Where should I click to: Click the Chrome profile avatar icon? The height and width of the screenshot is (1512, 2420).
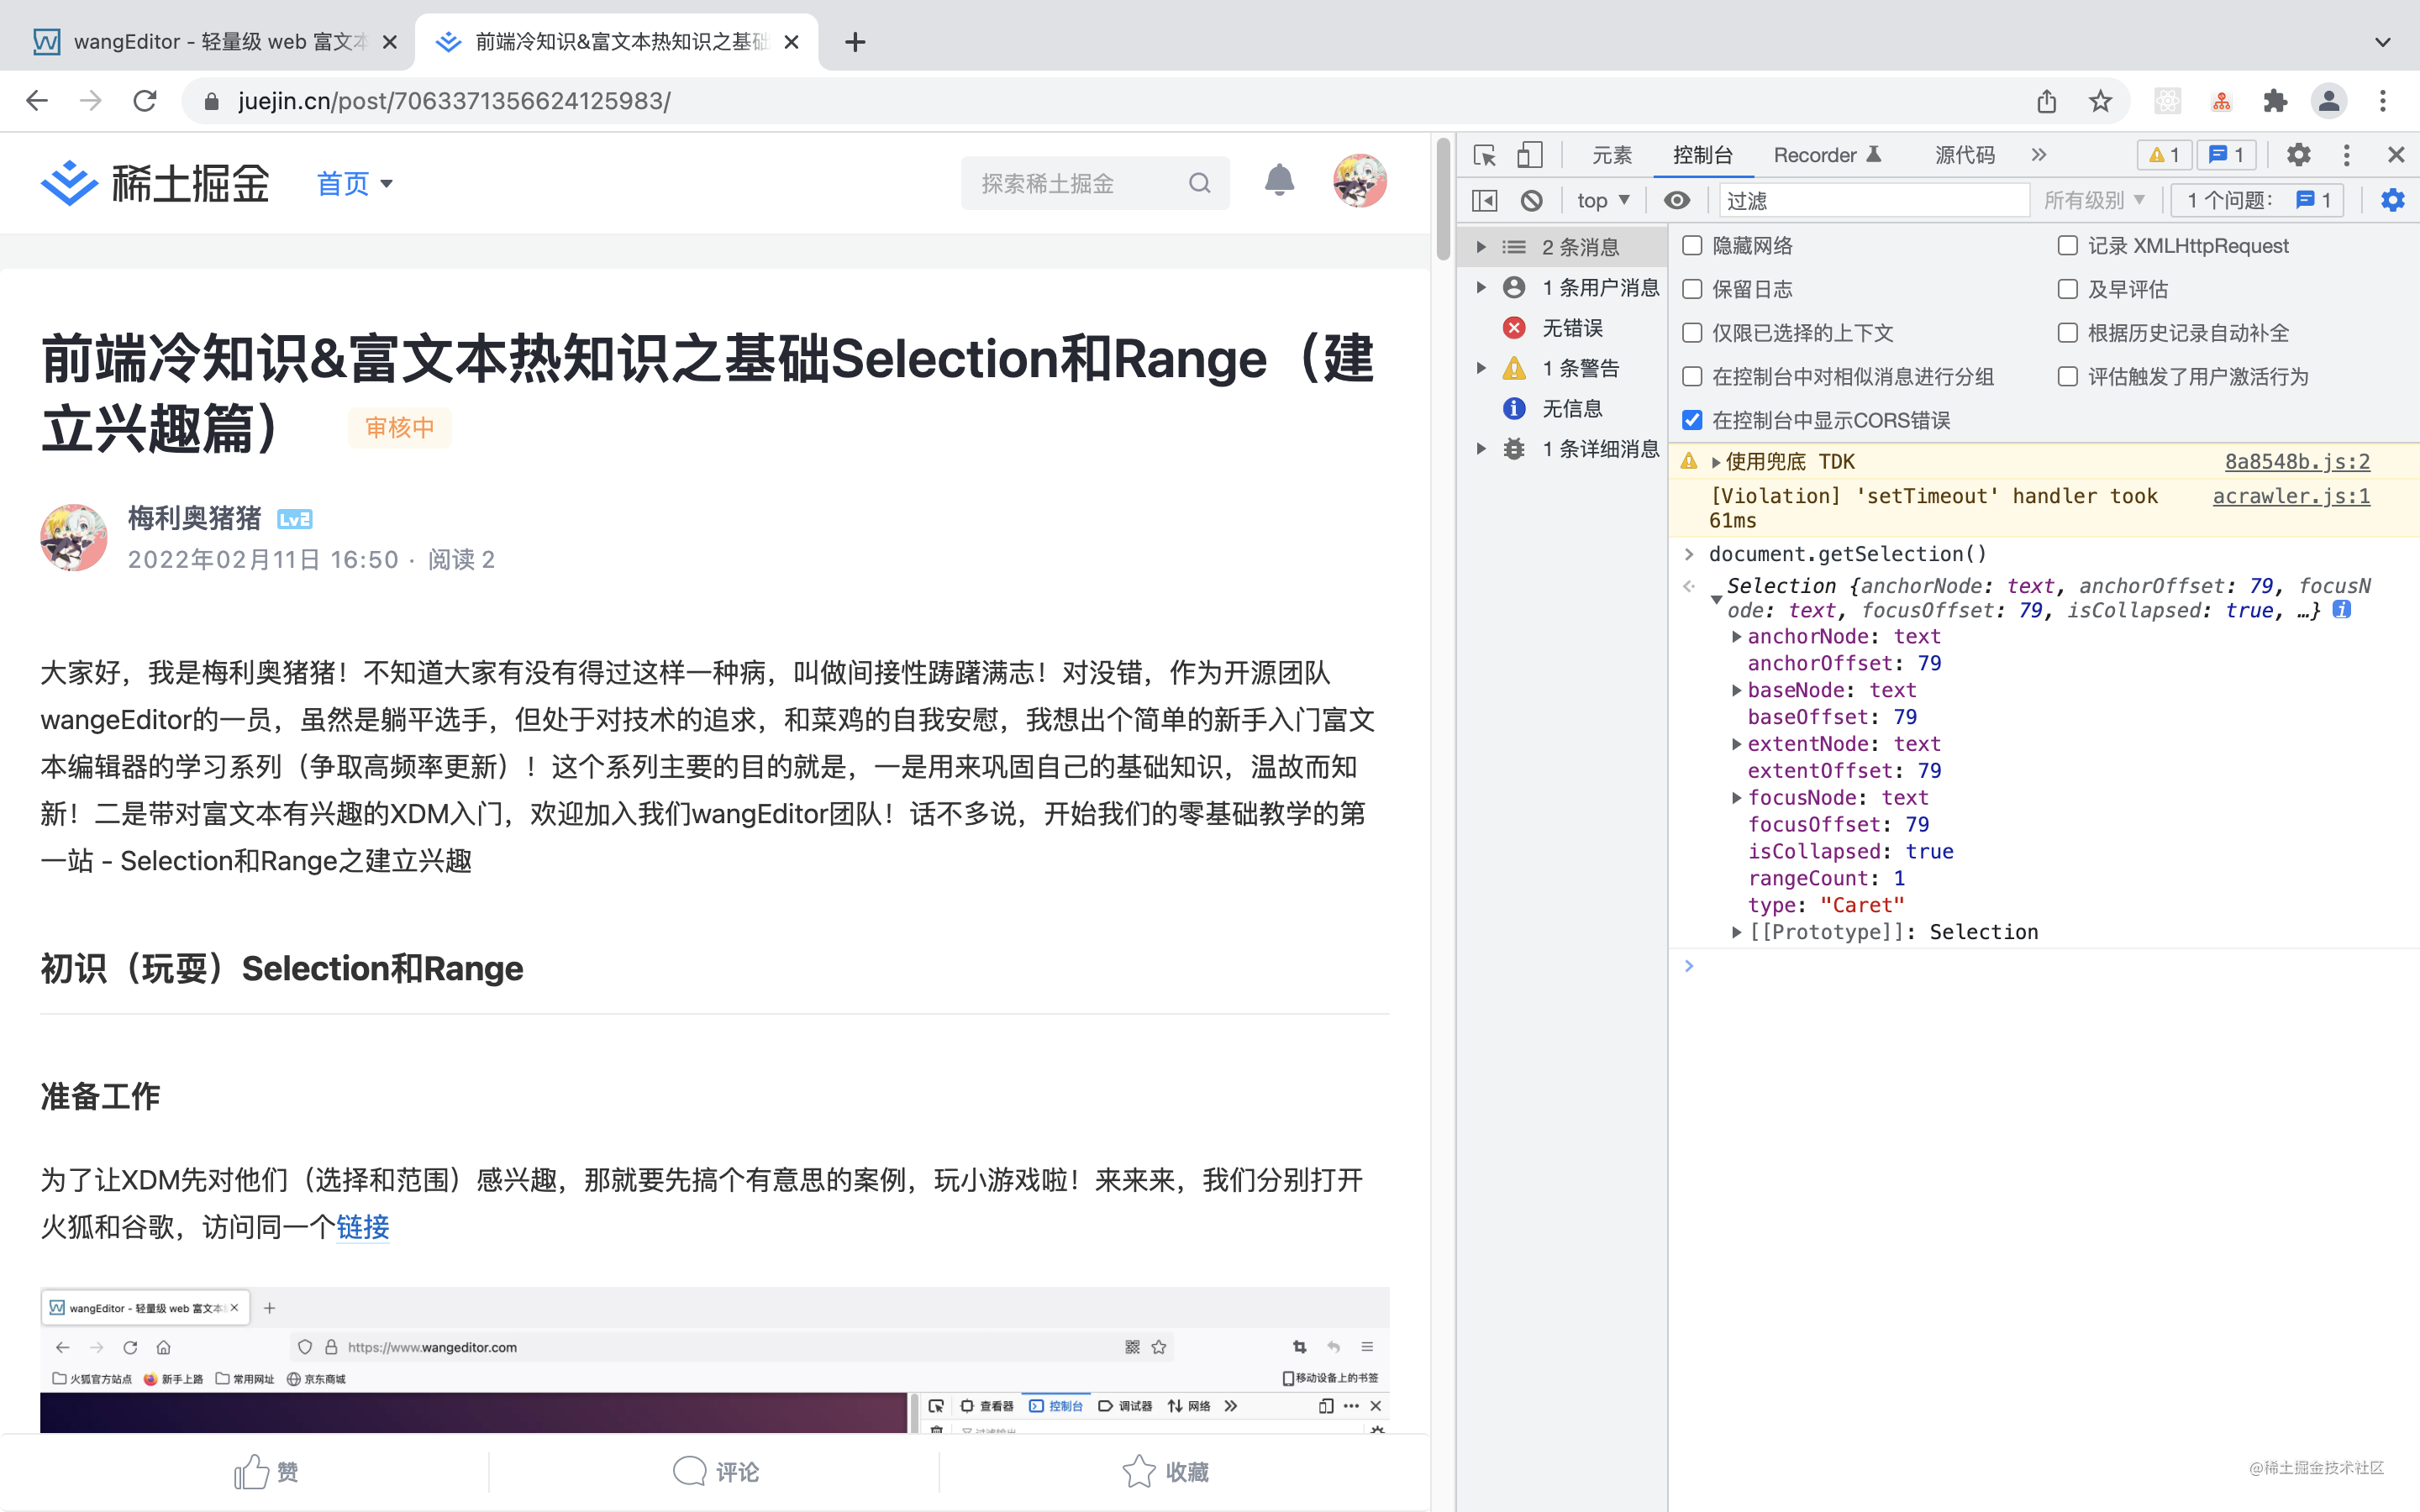coord(2329,101)
